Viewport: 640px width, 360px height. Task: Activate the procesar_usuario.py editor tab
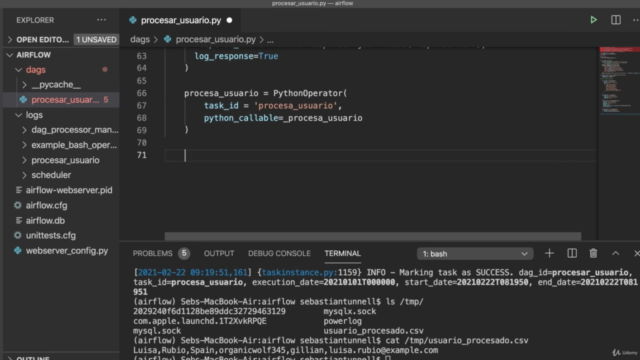click(x=181, y=20)
